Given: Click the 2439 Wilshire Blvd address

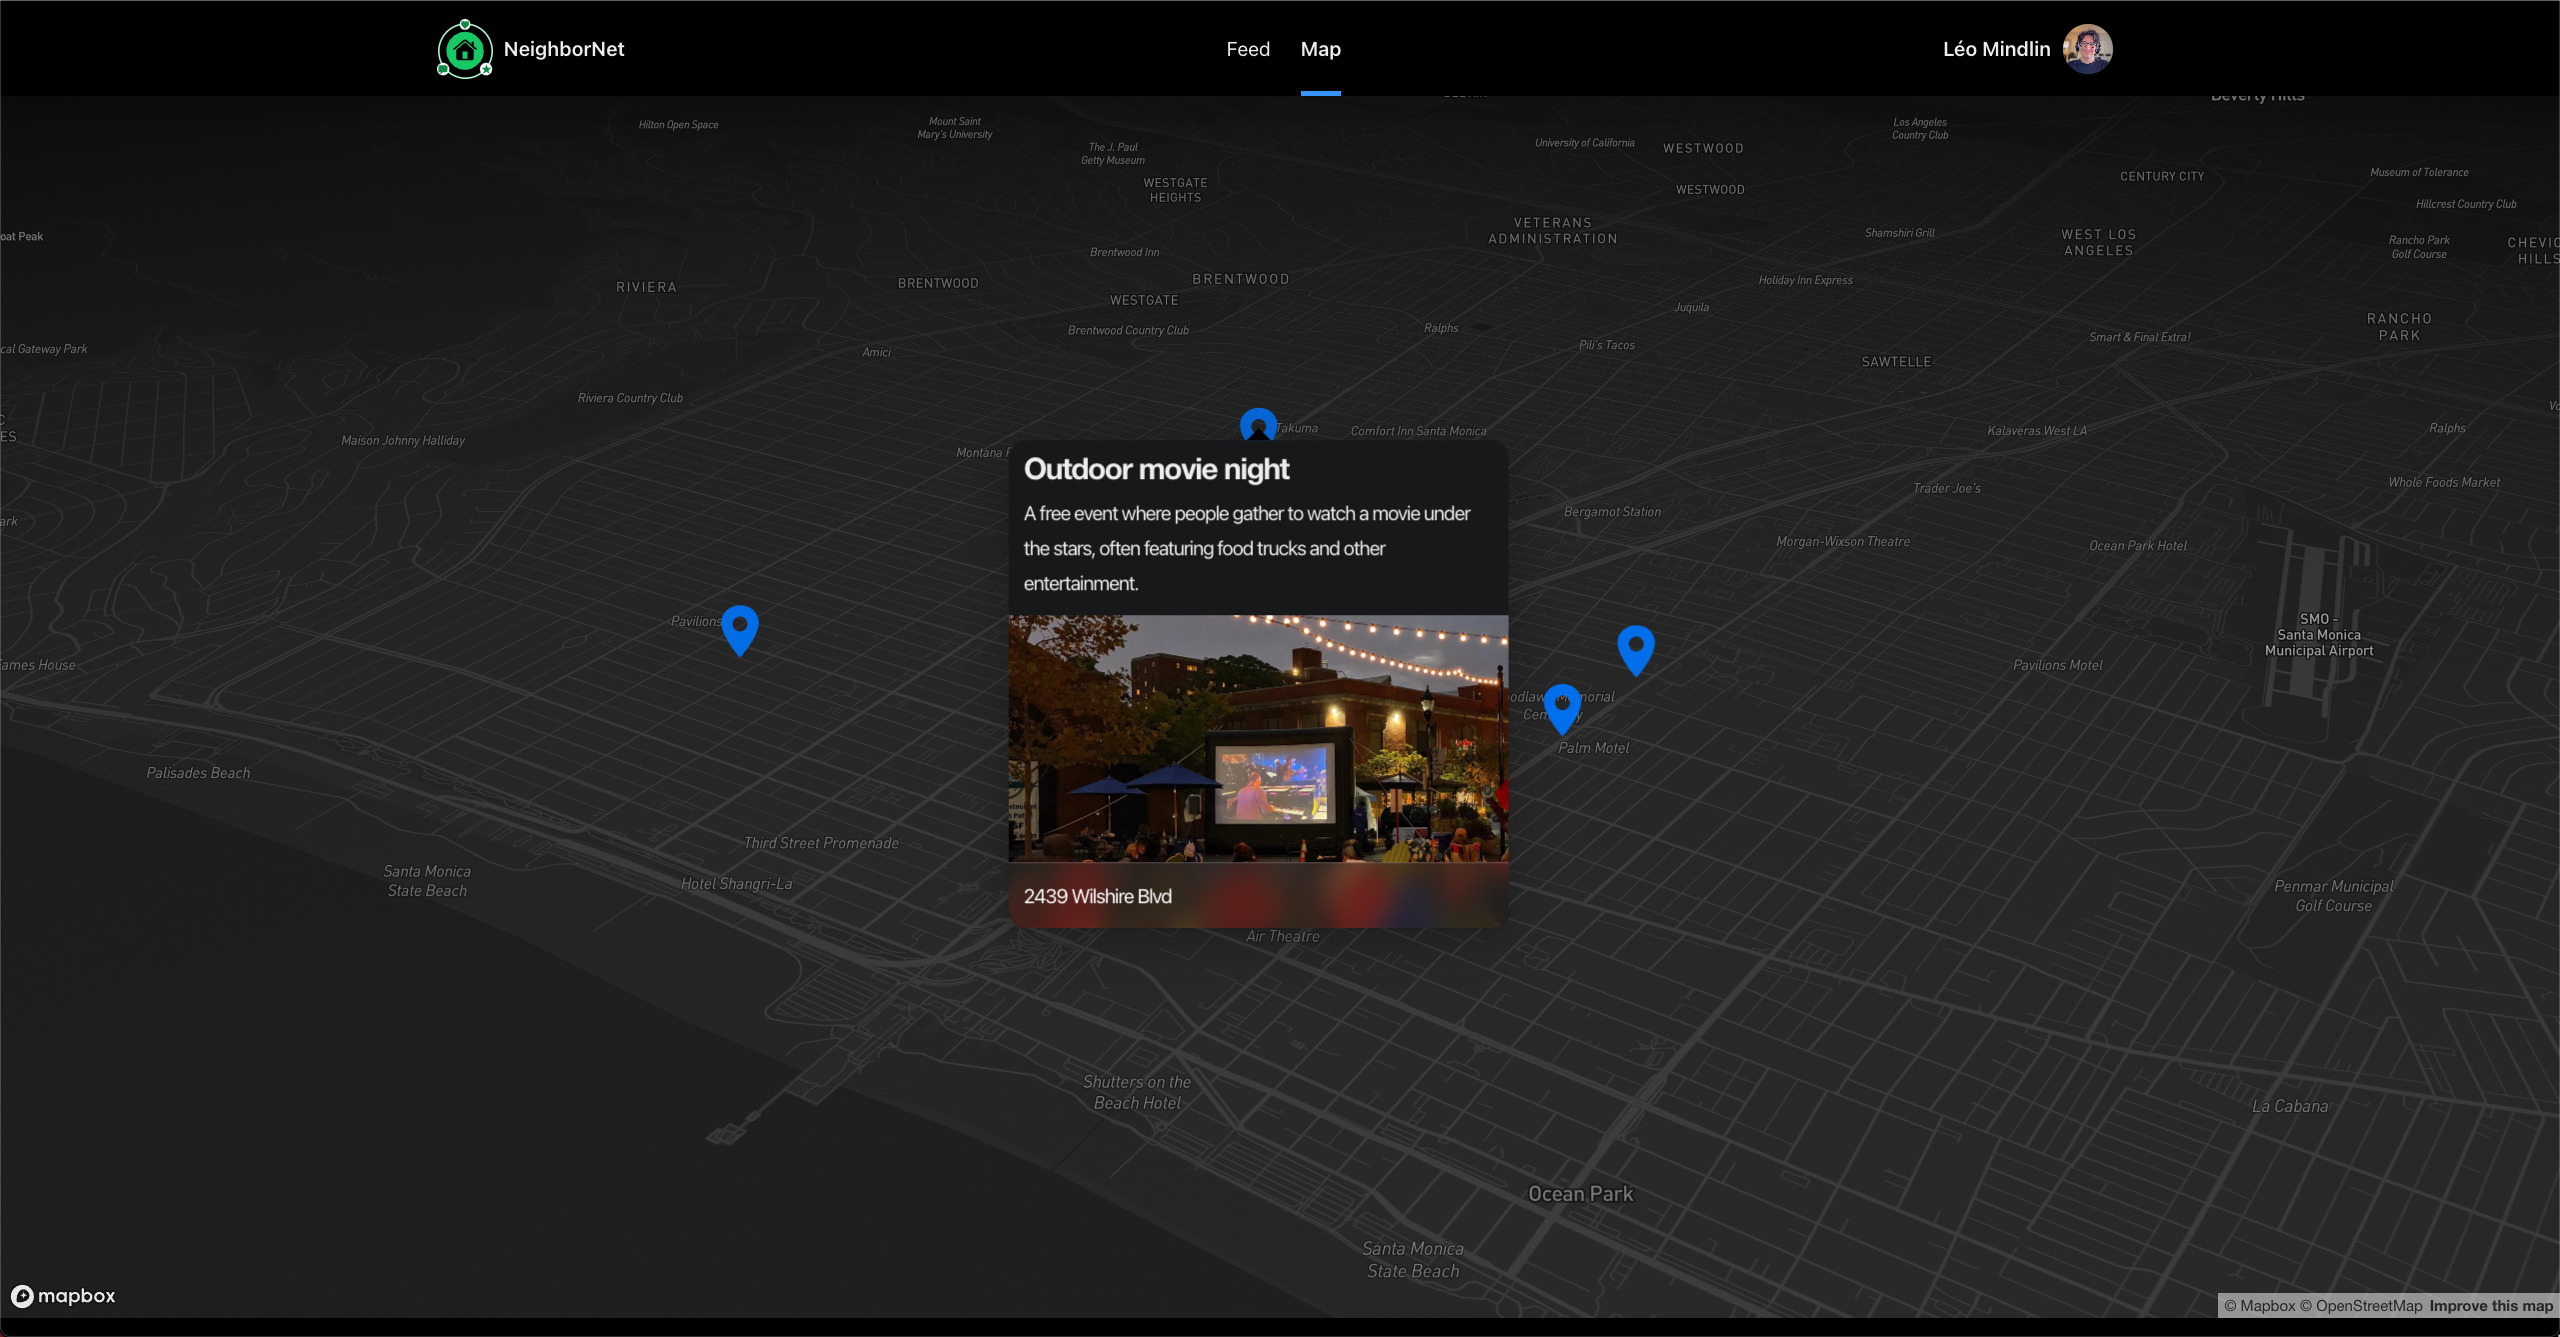Looking at the screenshot, I should (x=1097, y=897).
